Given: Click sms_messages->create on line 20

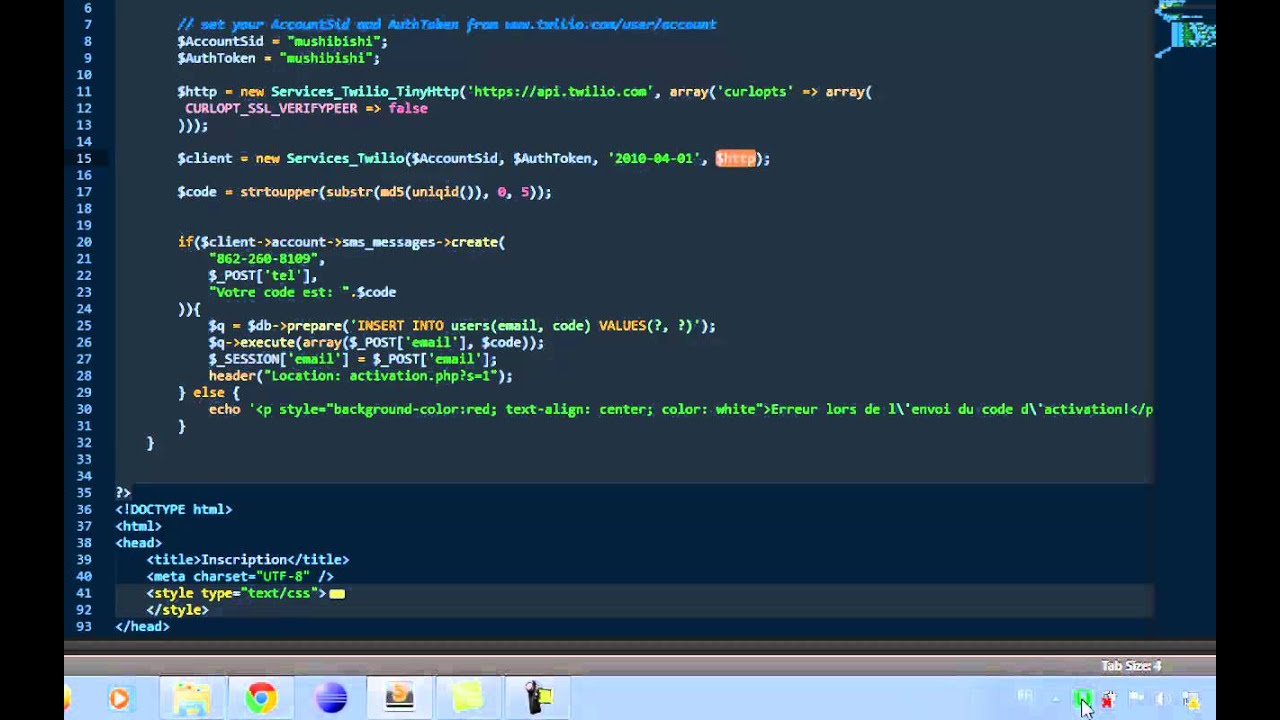Looking at the screenshot, I should click(x=420, y=242).
